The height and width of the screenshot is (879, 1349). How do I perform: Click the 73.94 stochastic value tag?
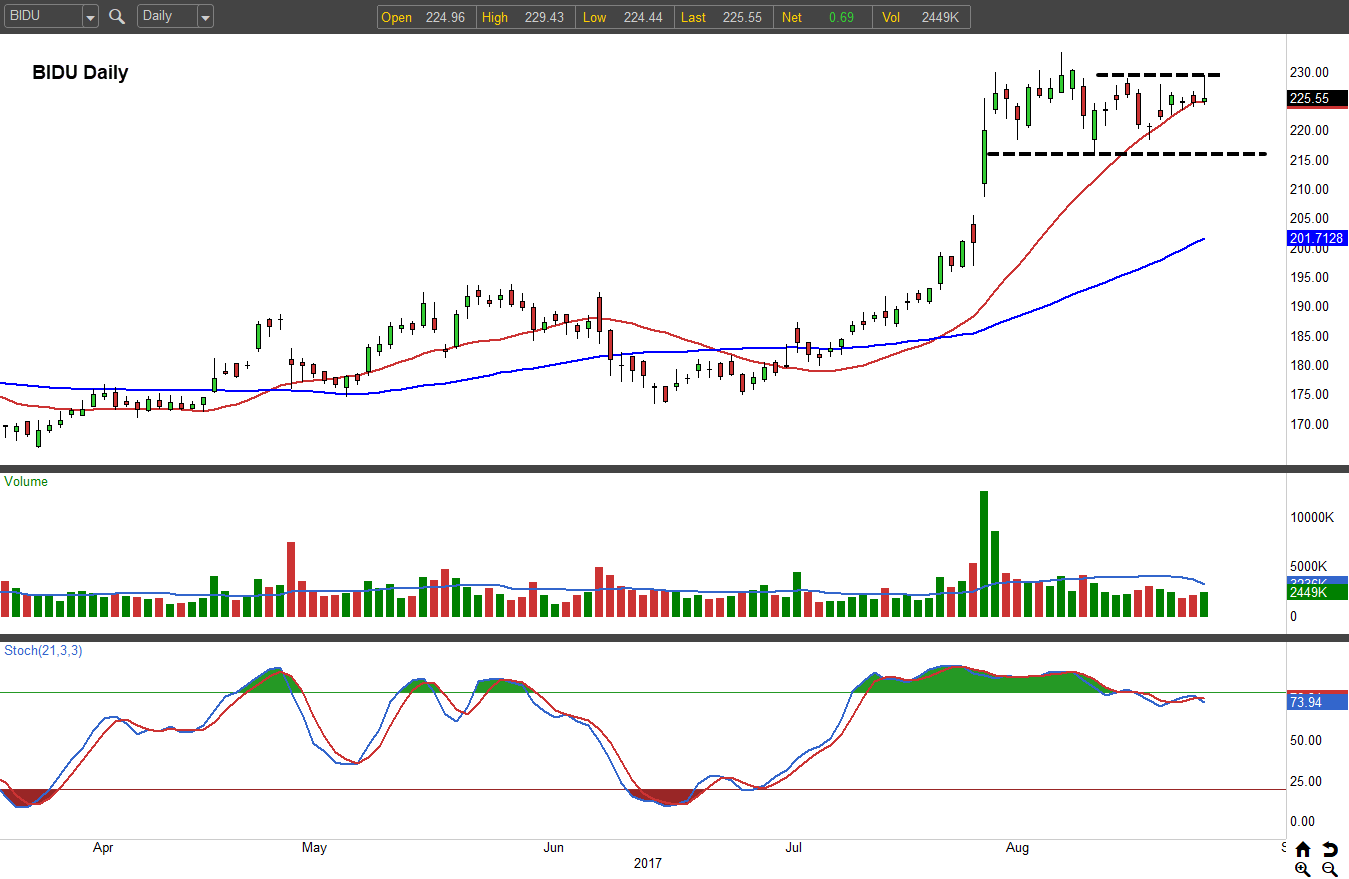pos(1318,702)
